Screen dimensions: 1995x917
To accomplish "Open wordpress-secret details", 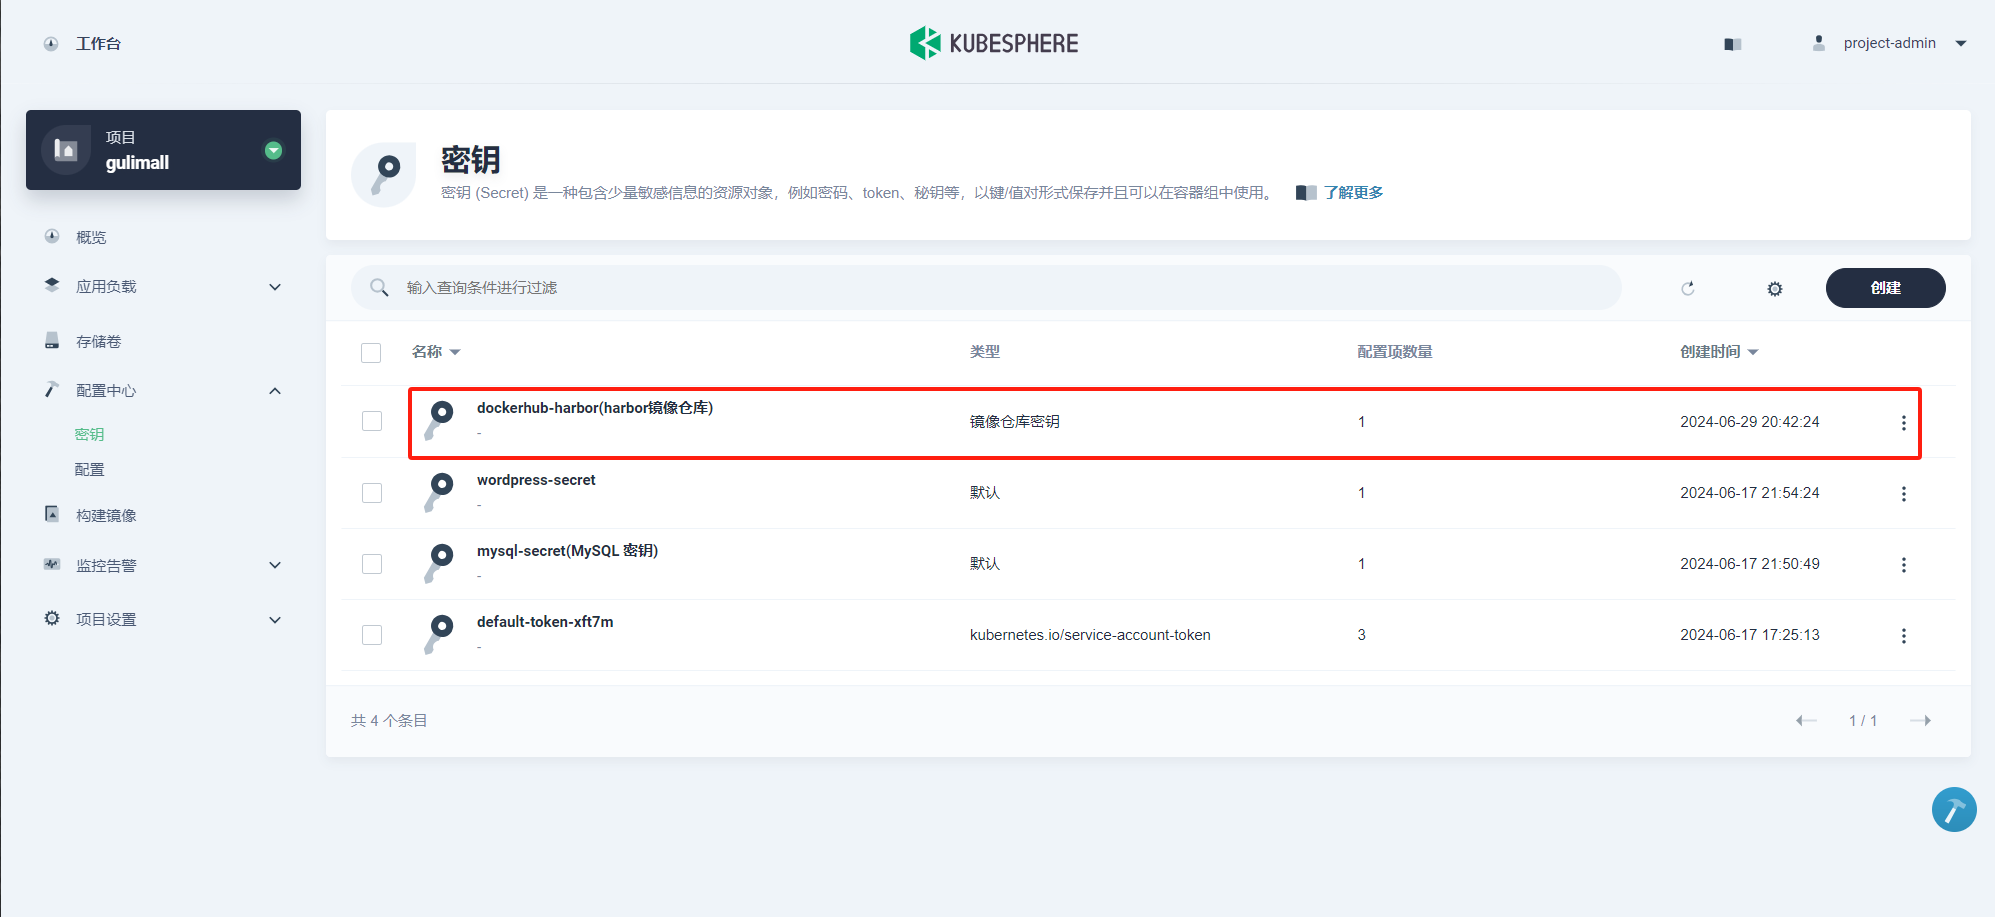I will point(536,480).
